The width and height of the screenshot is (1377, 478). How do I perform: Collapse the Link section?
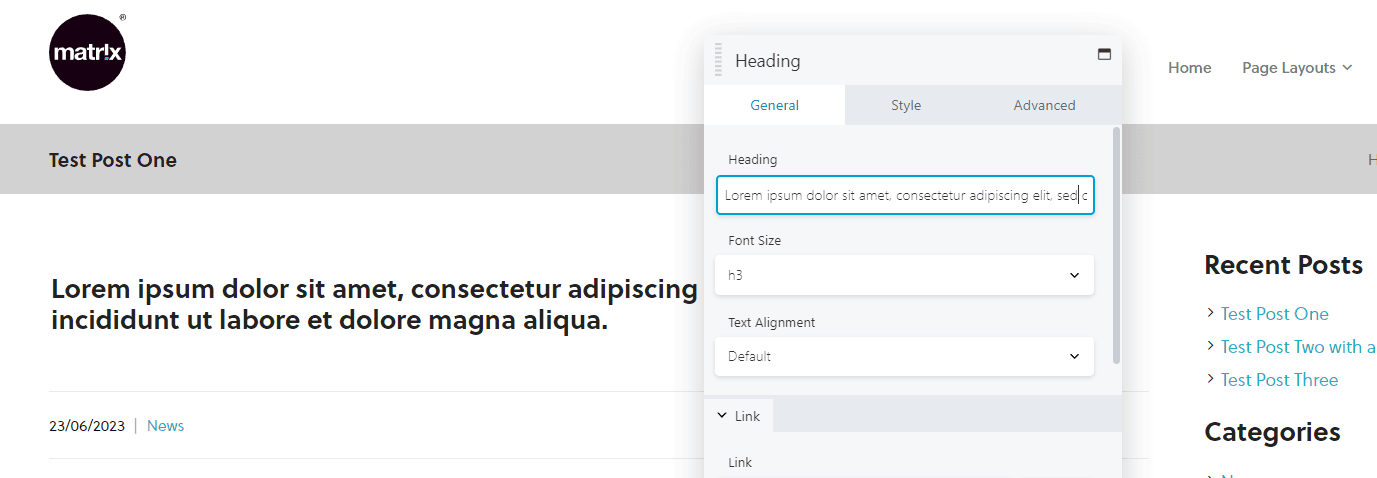click(x=738, y=416)
